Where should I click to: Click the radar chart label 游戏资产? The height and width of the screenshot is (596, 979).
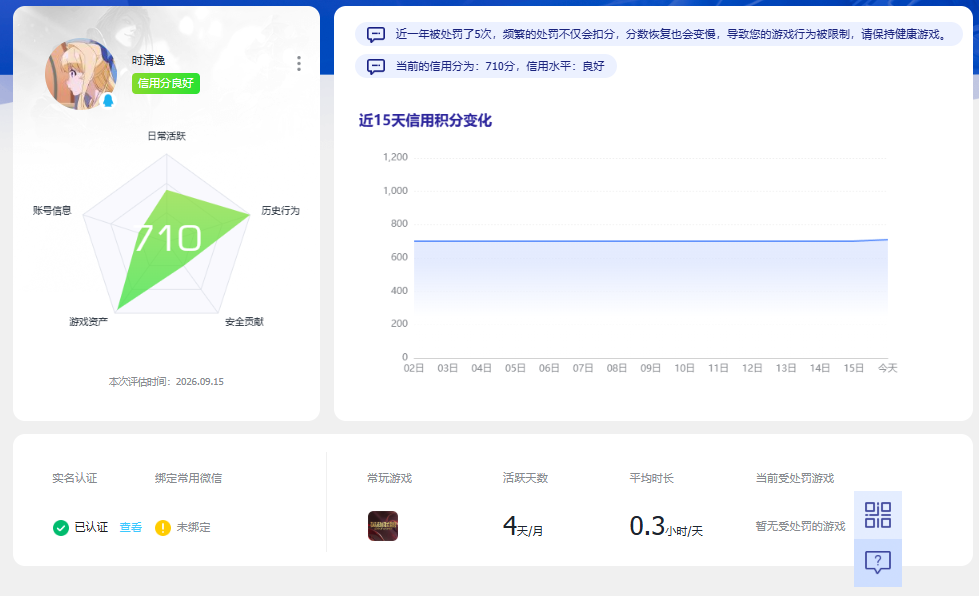click(88, 322)
